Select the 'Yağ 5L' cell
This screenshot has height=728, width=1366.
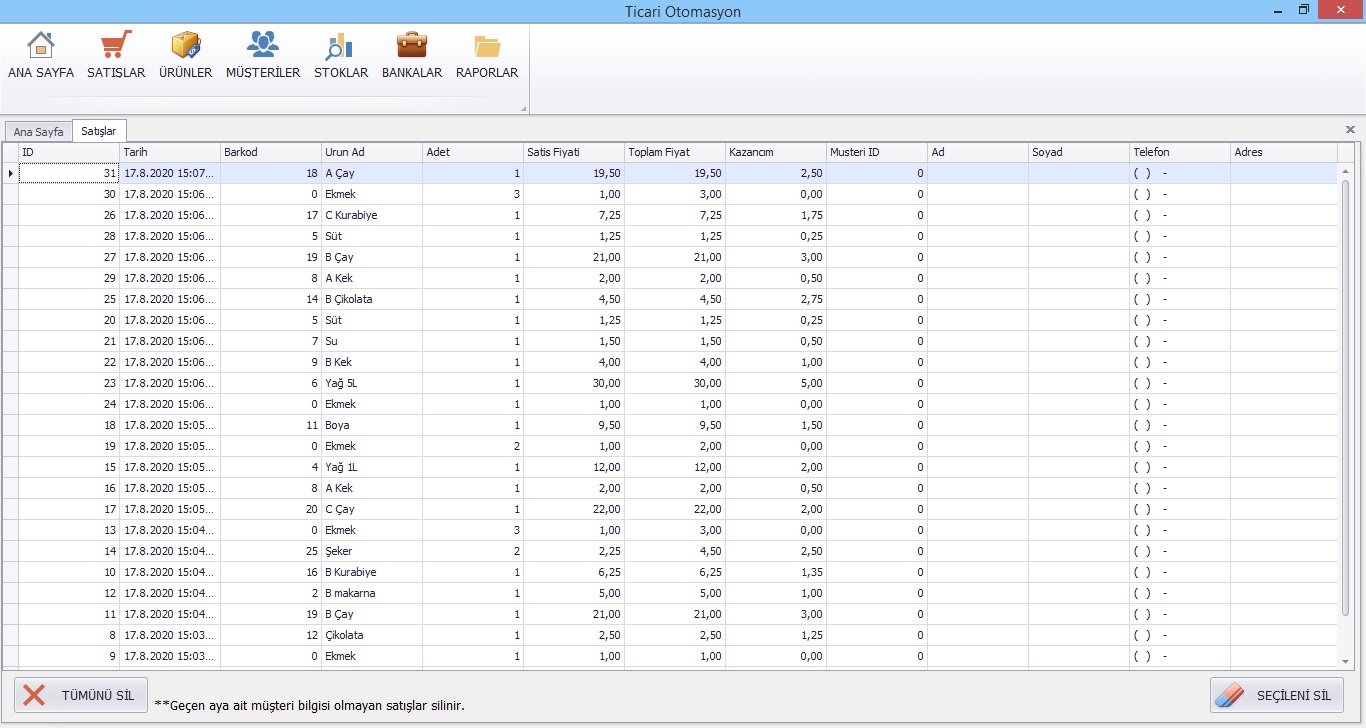point(371,383)
